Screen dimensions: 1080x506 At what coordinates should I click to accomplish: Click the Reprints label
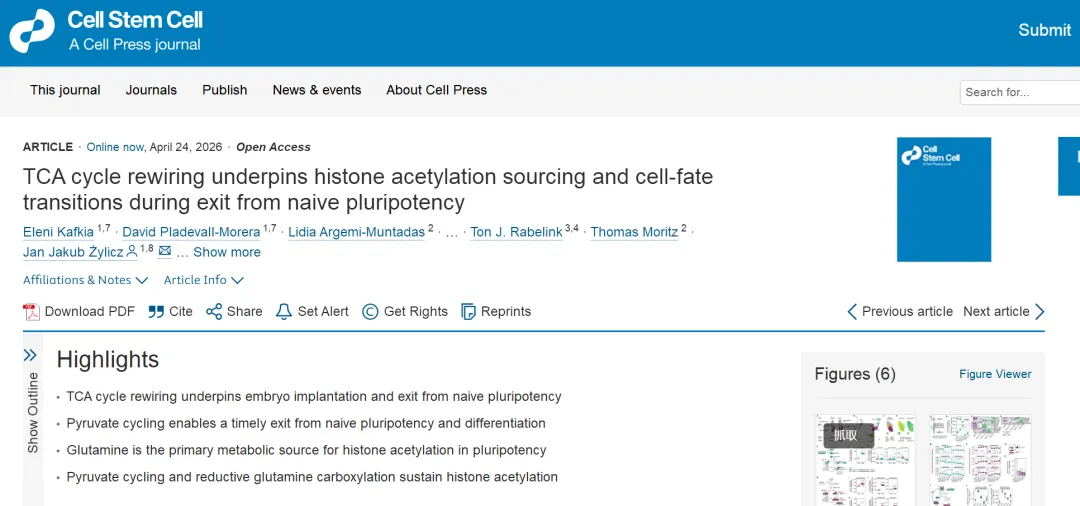tap(506, 312)
